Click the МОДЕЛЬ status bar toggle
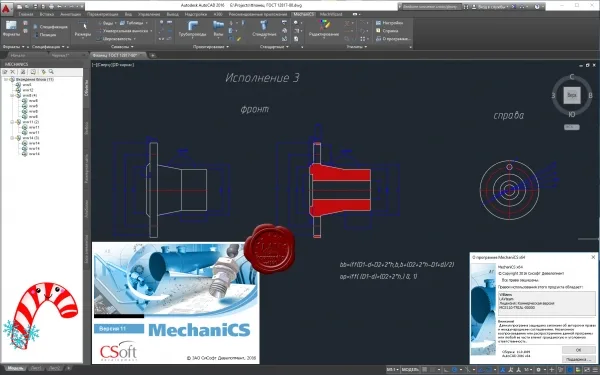This screenshot has width=600, height=375. (411, 370)
